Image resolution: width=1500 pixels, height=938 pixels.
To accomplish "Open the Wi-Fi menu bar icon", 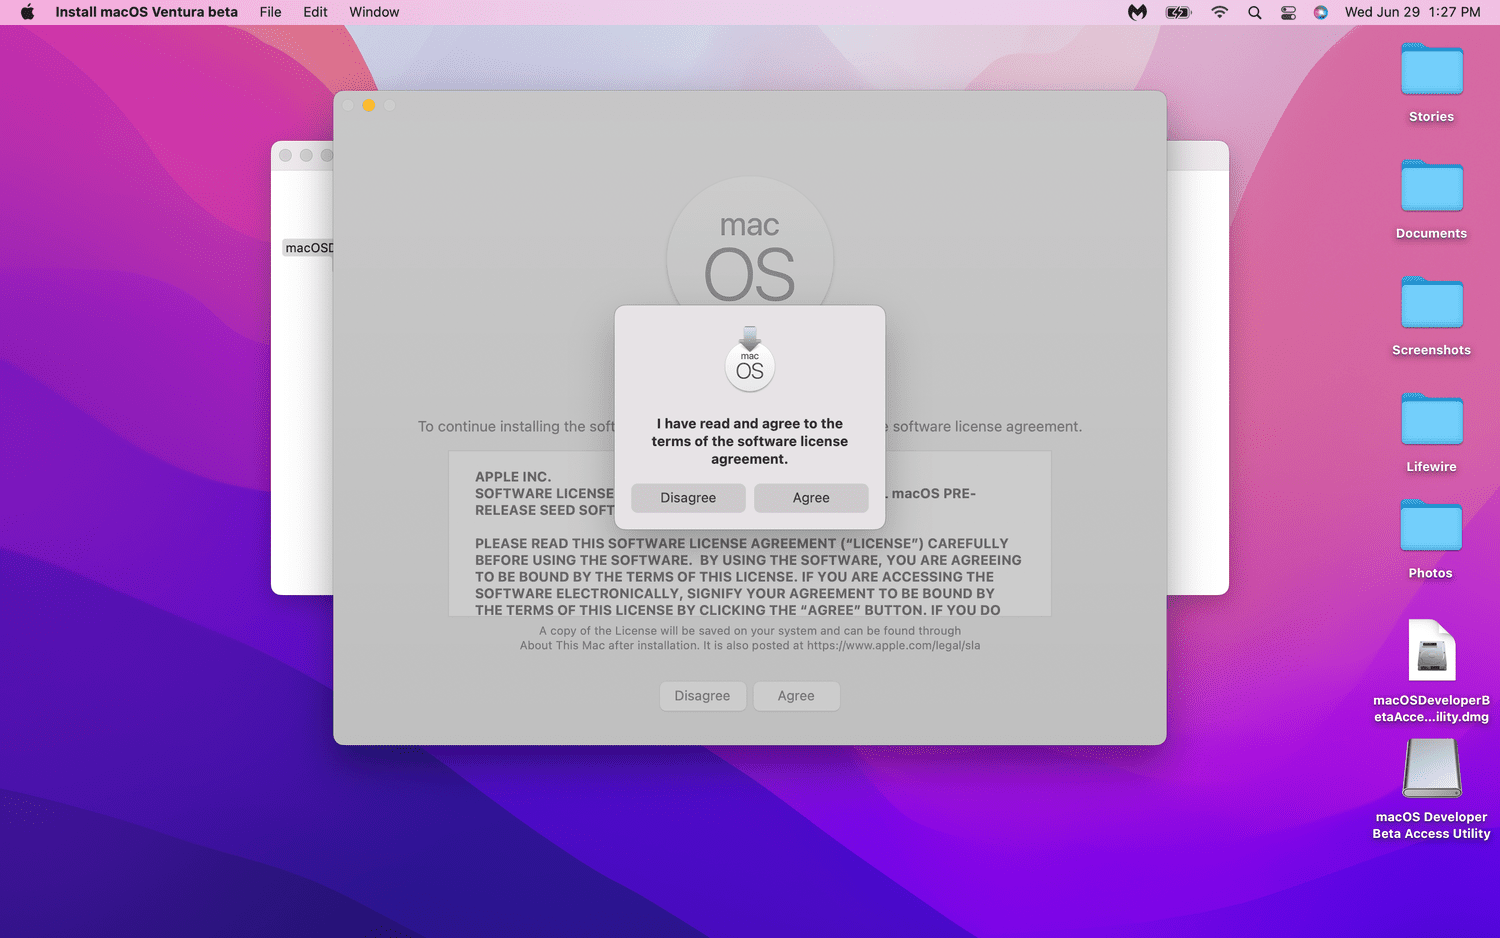I will tap(1219, 12).
